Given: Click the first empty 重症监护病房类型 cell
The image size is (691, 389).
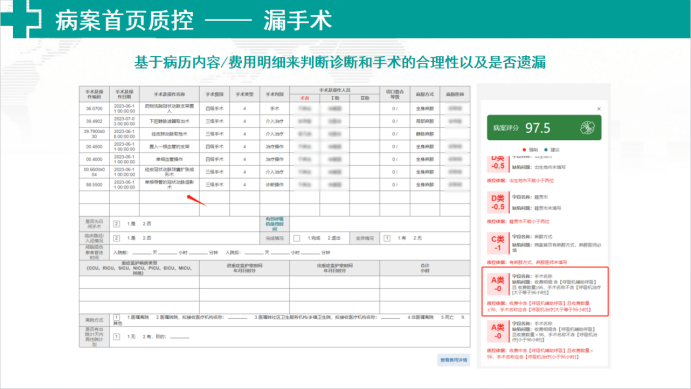Looking at the screenshot, I should (x=139, y=282).
